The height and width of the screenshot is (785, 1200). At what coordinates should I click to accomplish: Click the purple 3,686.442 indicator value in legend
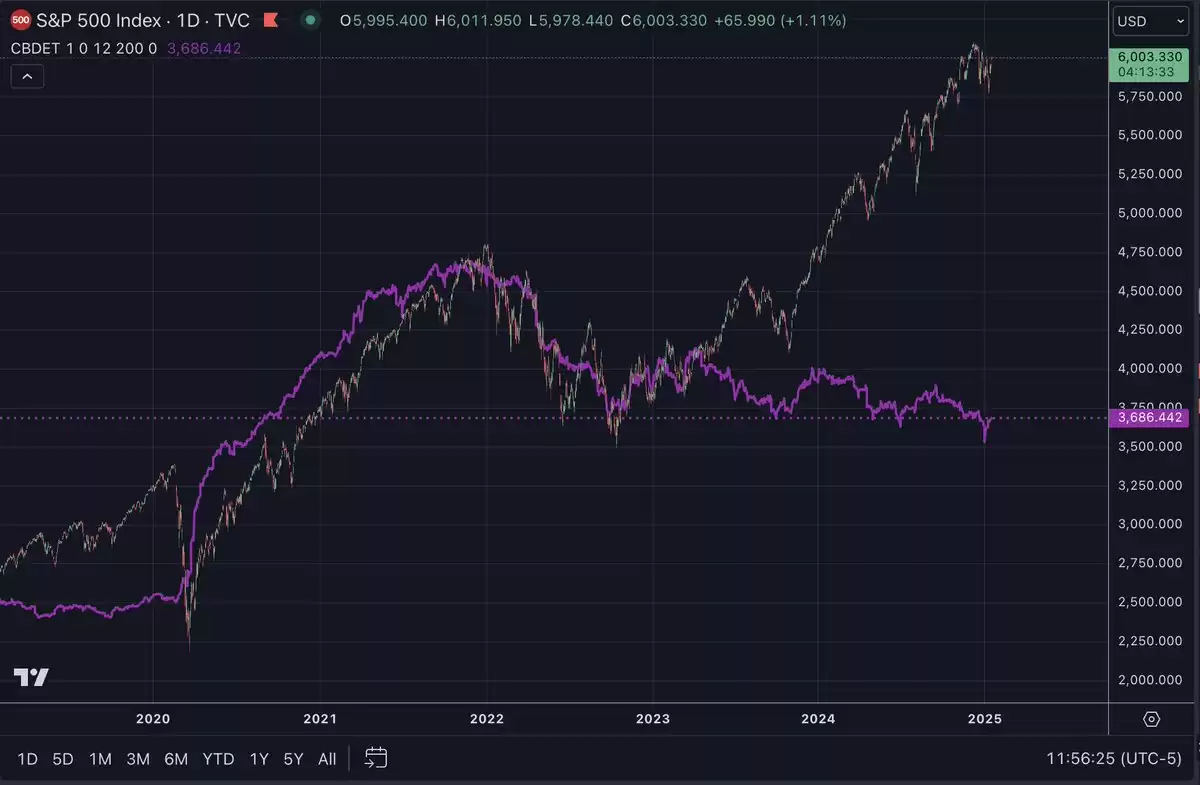pyautogui.click(x=202, y=48)
